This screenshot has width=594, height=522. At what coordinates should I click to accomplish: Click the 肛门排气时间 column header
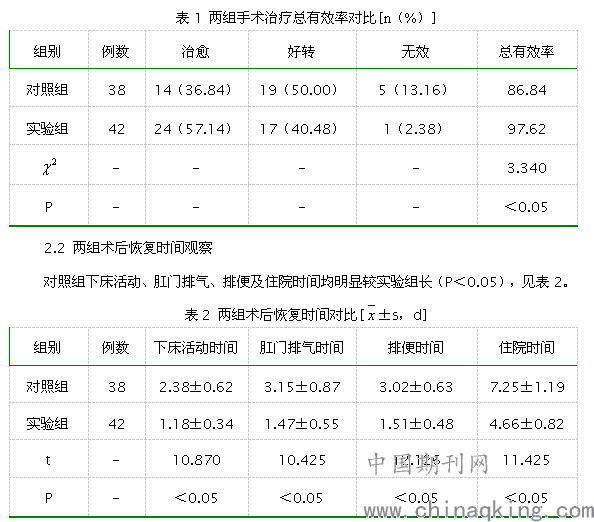pos(301,347)
